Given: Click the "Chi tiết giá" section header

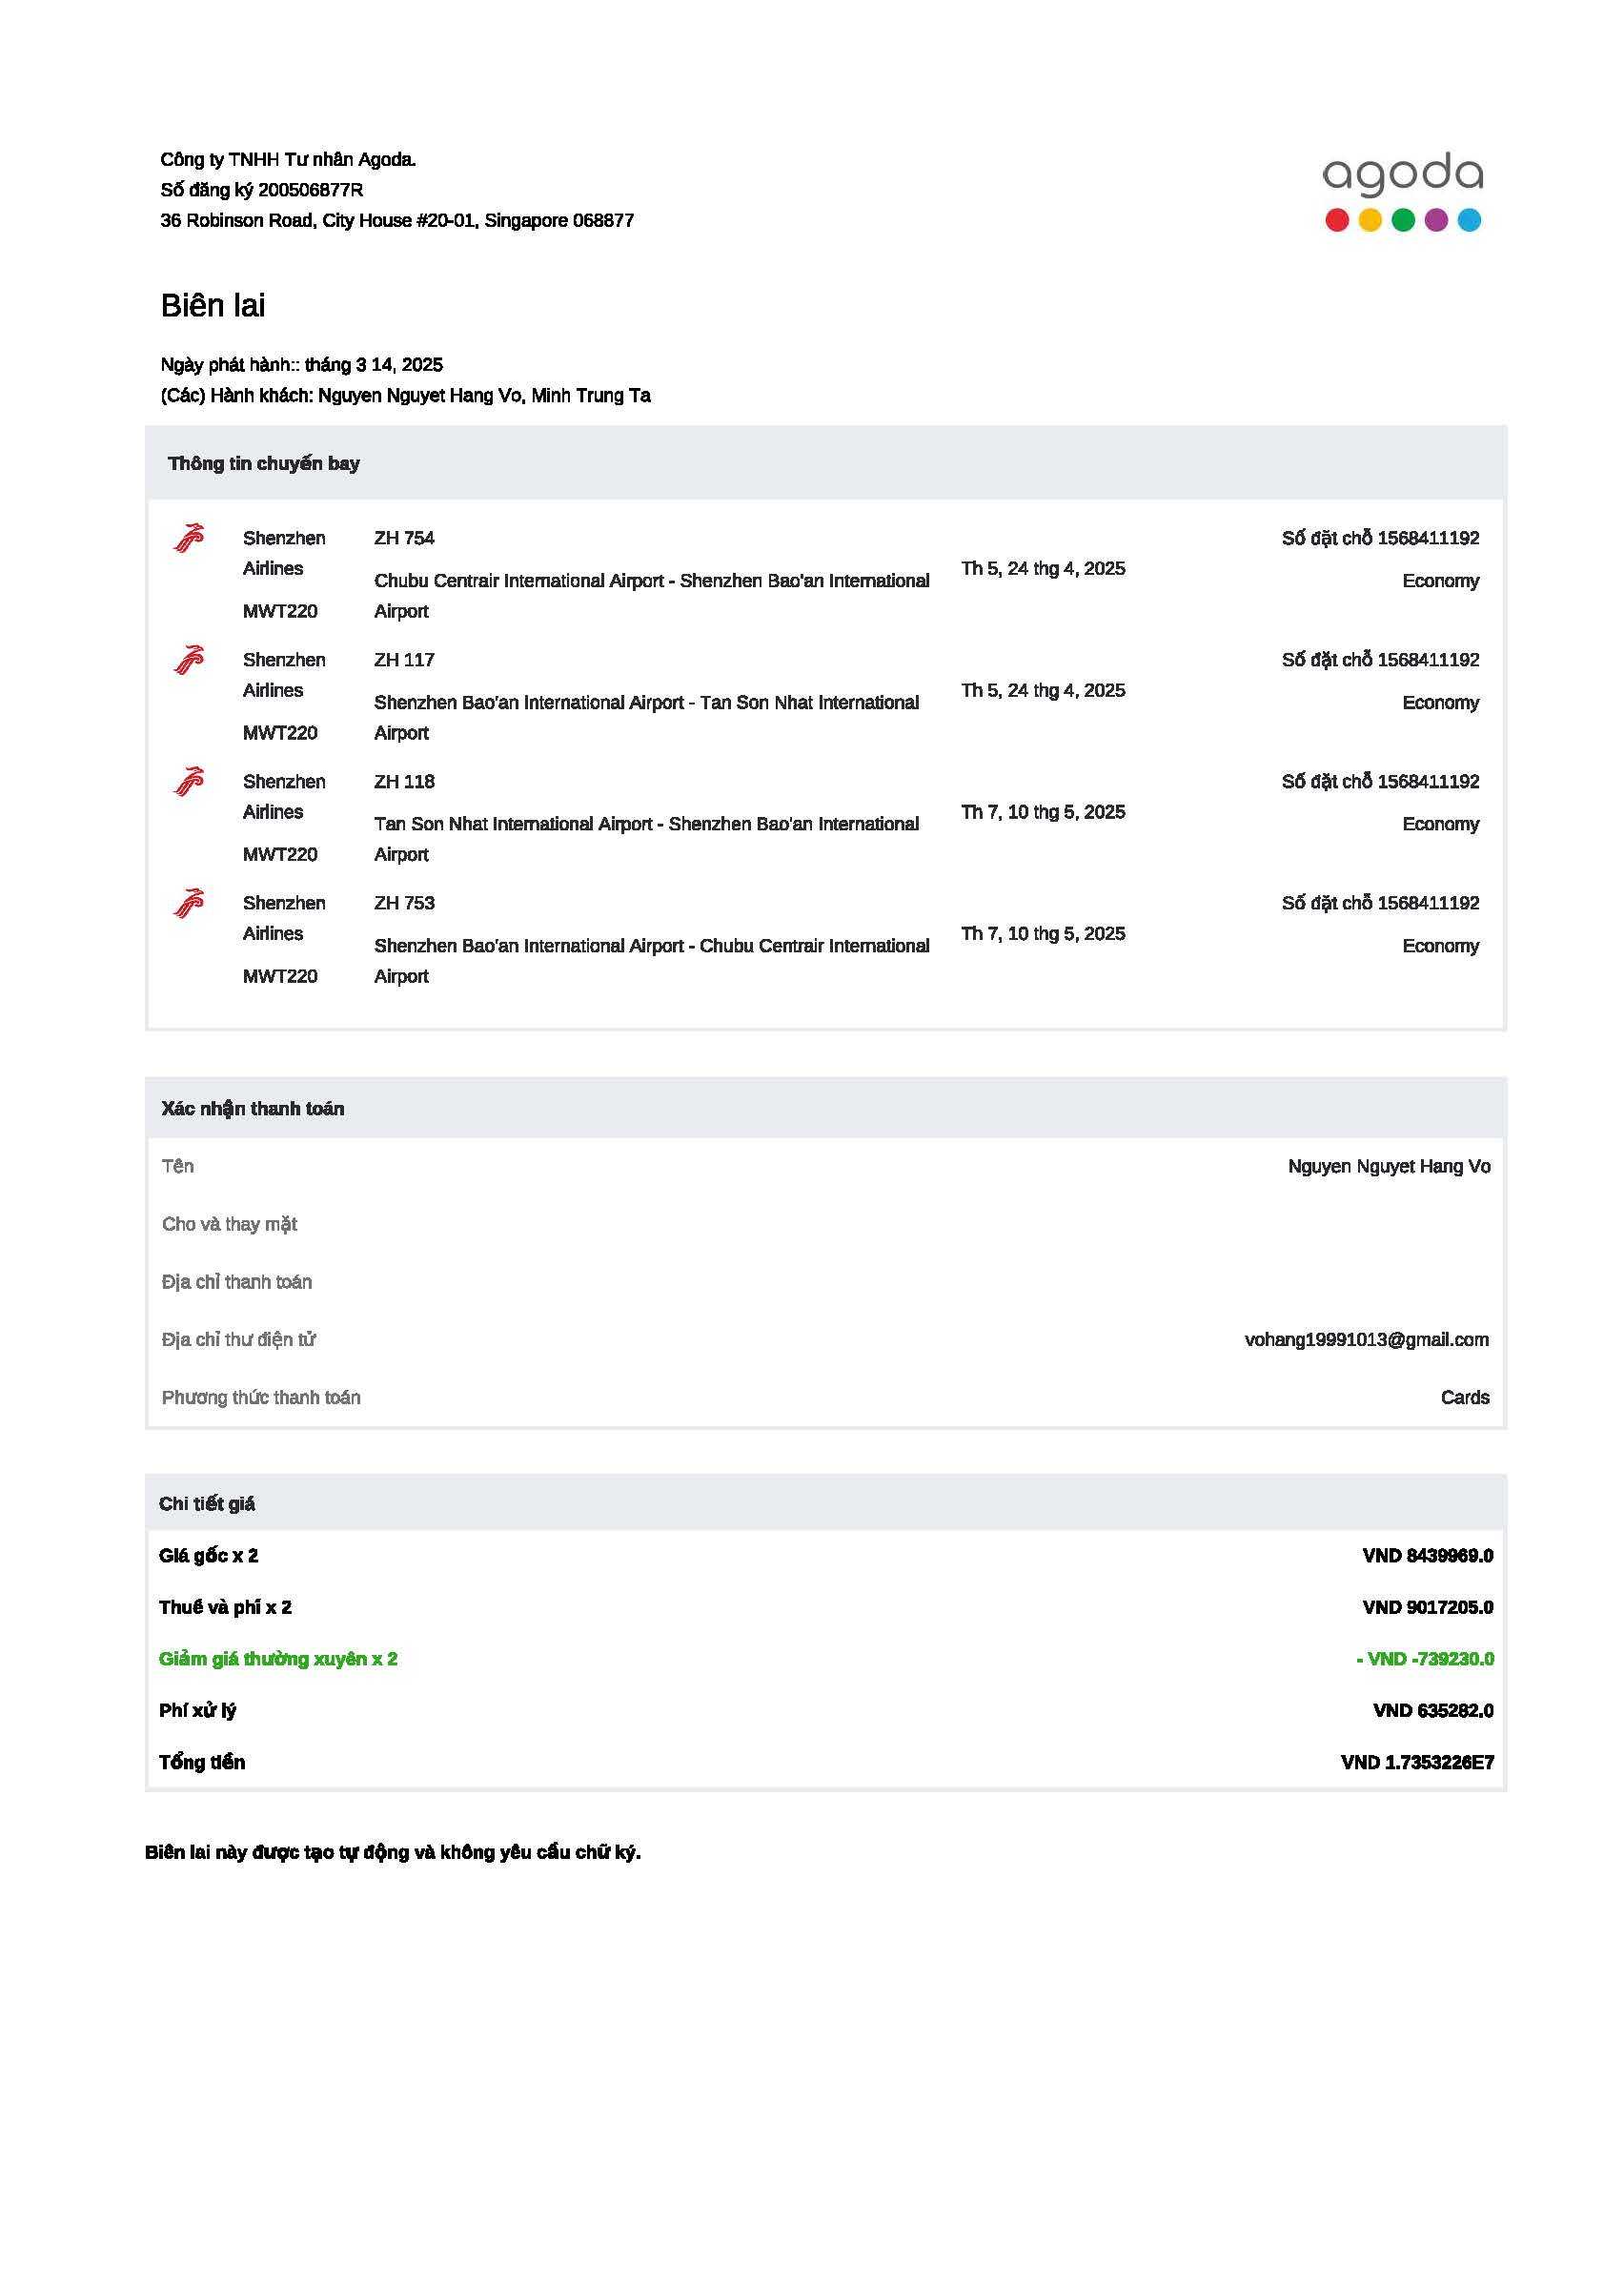Looking at the screenshot, I should (x=207, y=1504).
